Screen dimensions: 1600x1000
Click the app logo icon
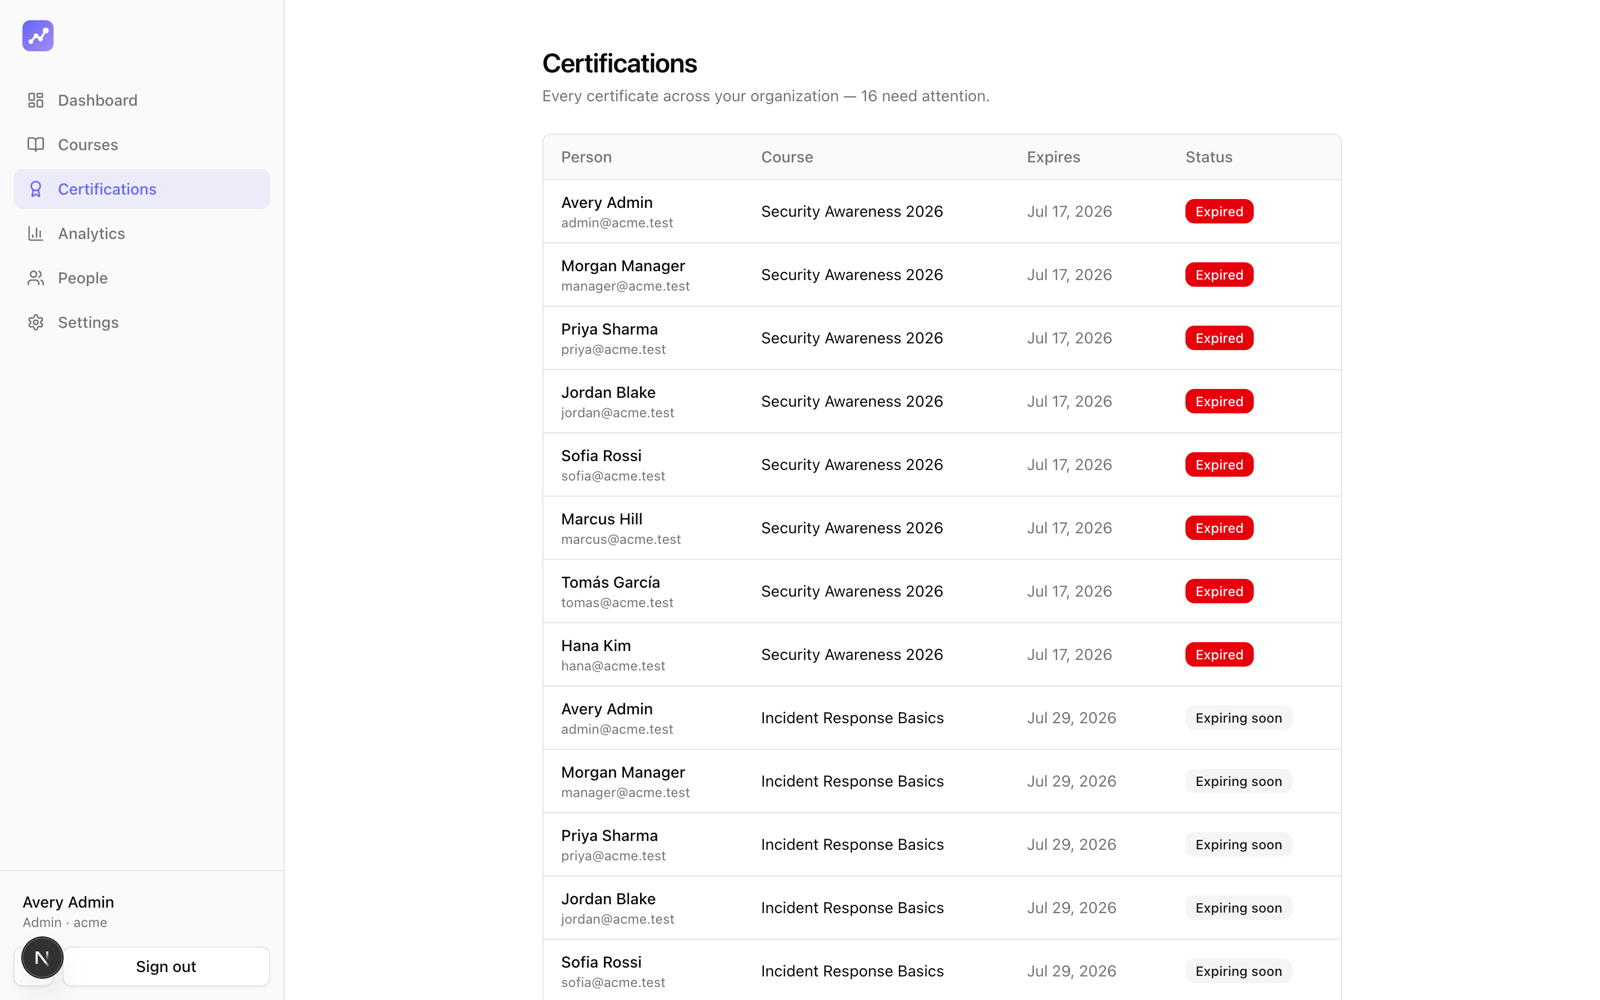(38, 36)
